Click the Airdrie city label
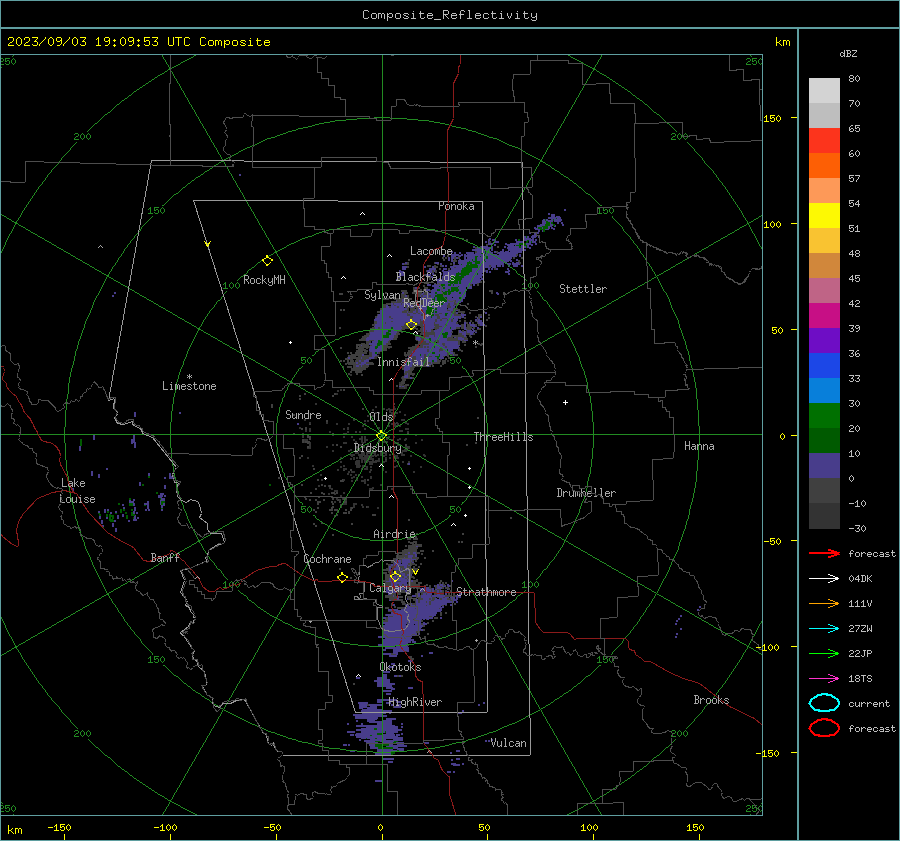Screen dimensions: 900x841 (394, 534)
